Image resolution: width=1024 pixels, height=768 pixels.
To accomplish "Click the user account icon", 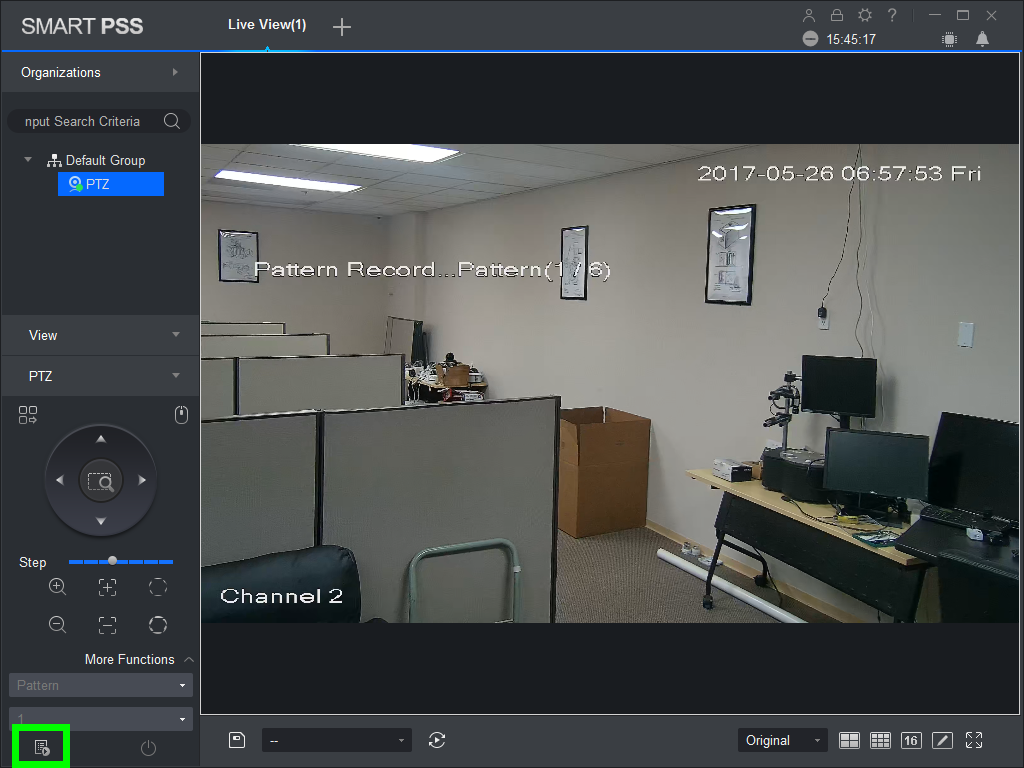I will (808, 15).
